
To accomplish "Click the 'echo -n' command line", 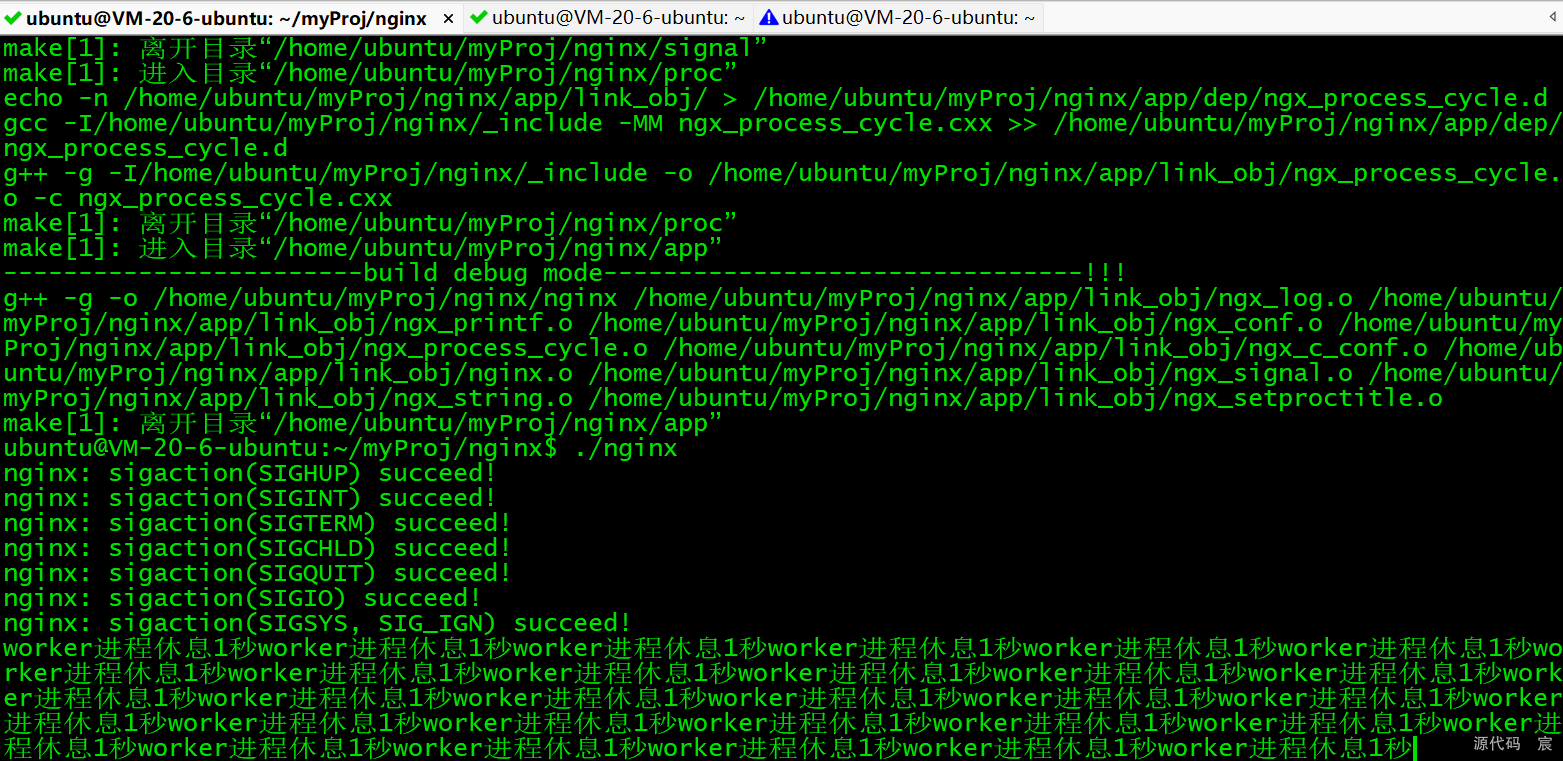I will click(775, 98).
